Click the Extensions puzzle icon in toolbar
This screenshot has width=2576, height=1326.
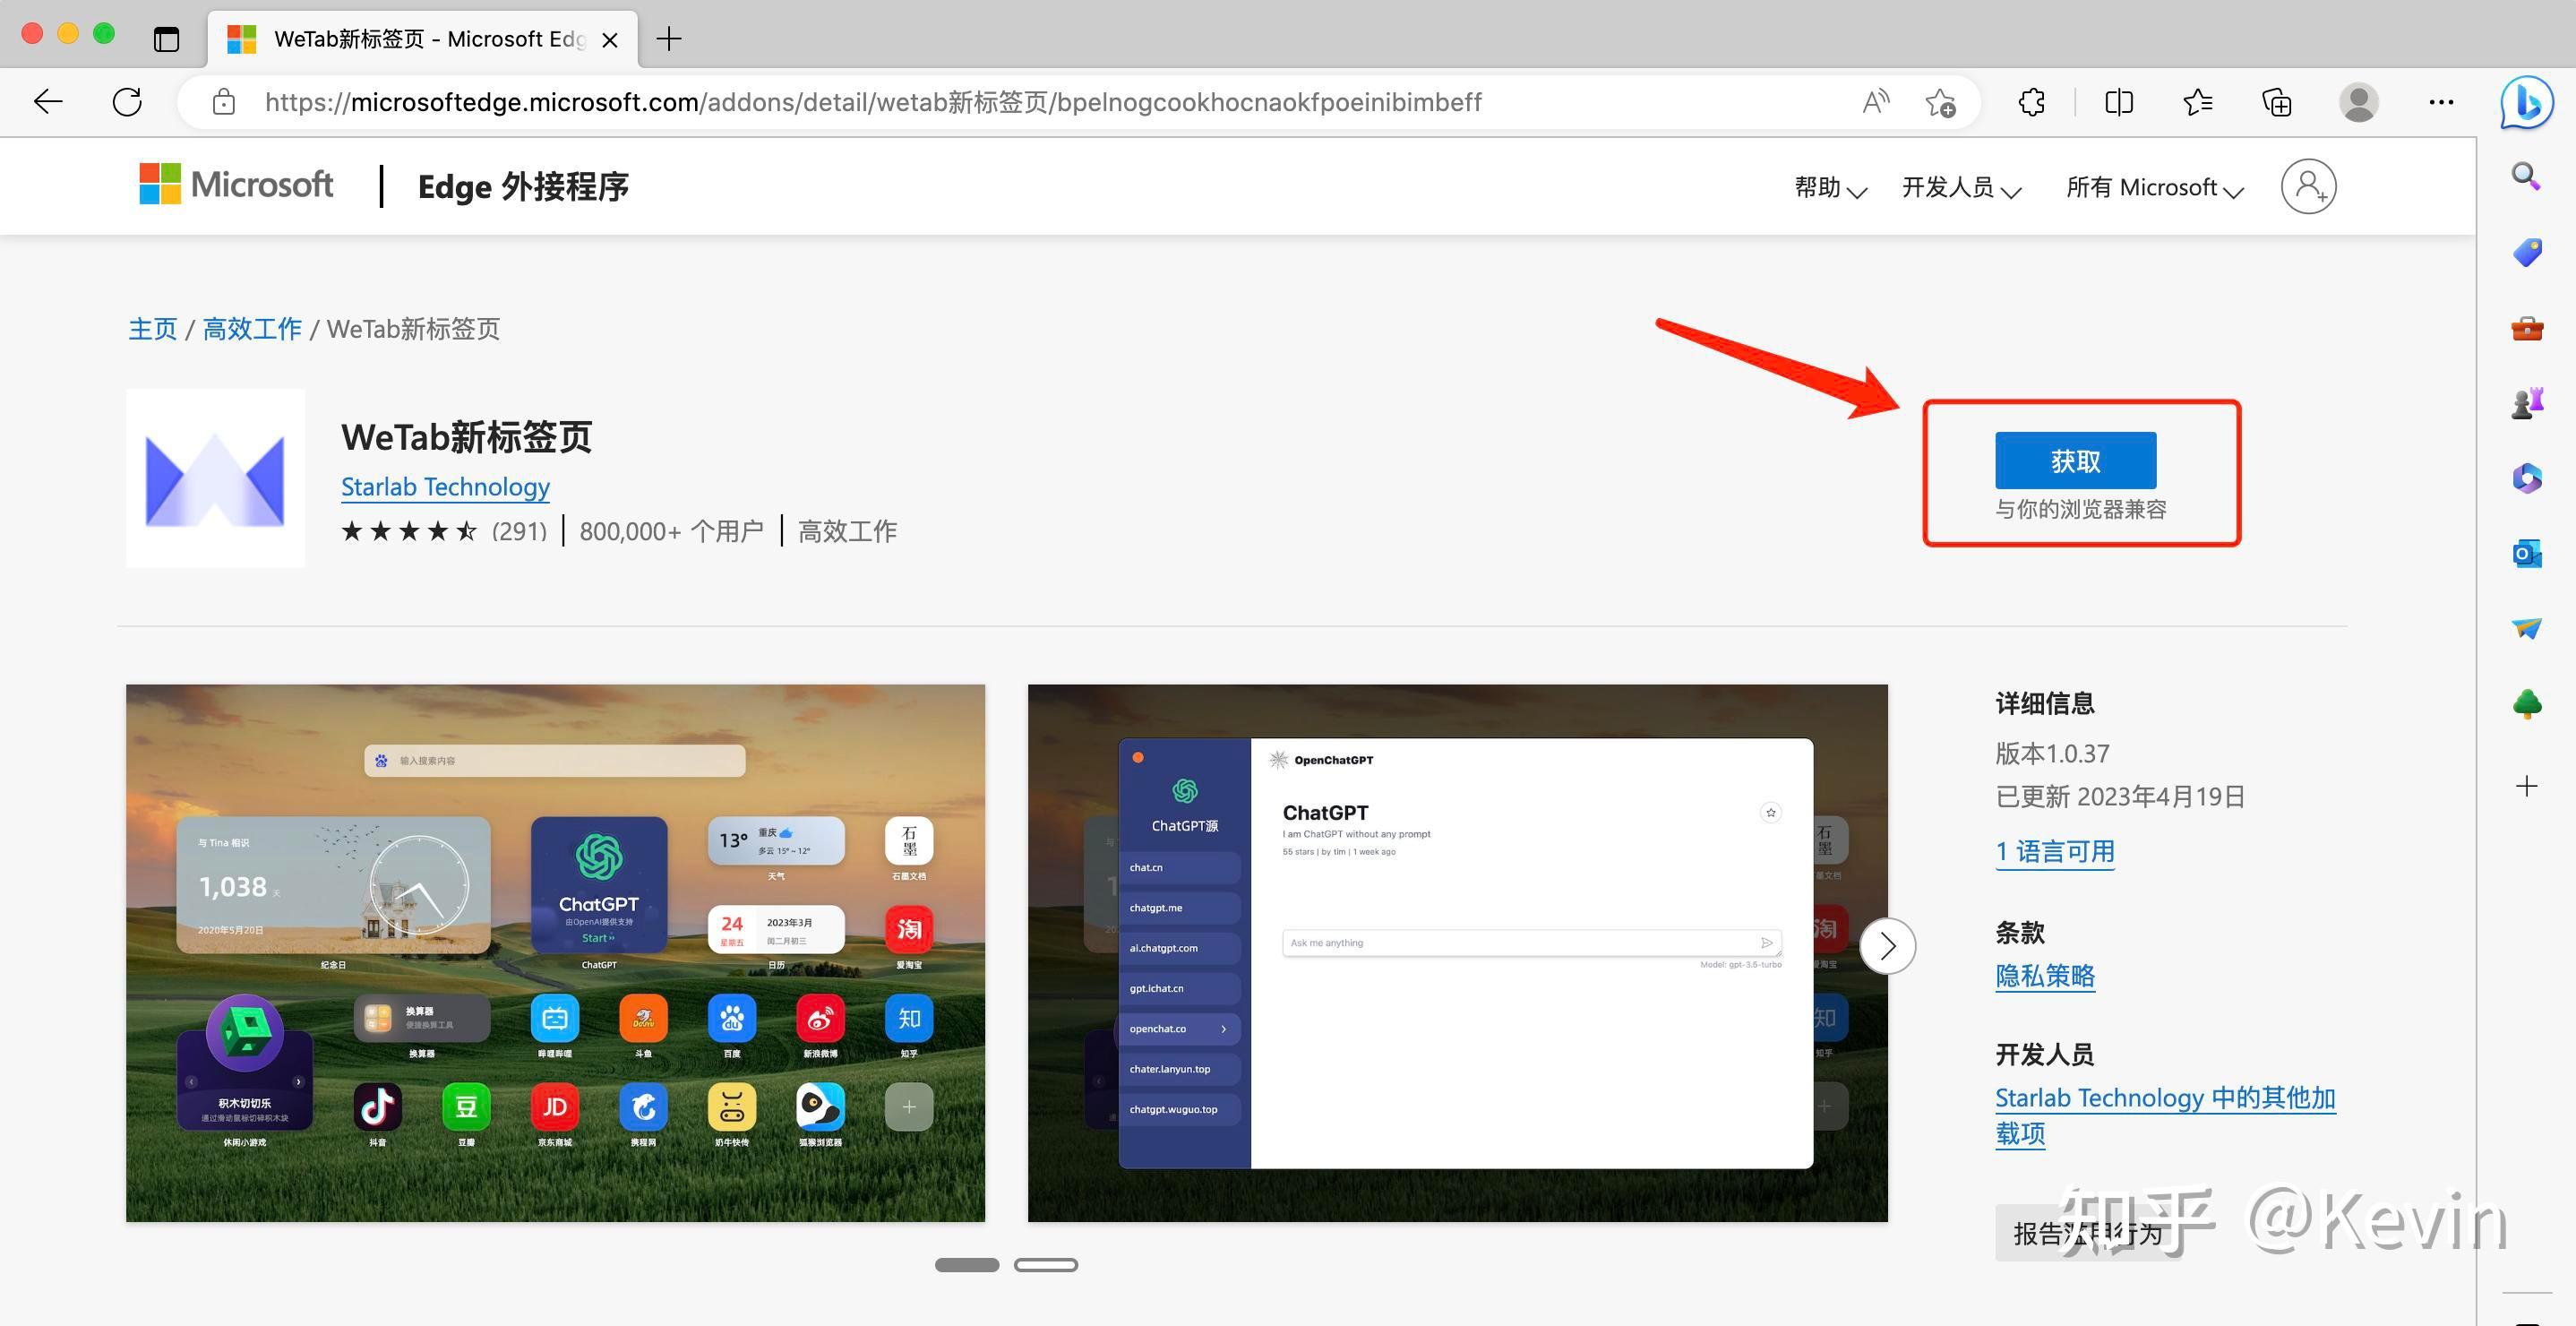click(2031, 102)
